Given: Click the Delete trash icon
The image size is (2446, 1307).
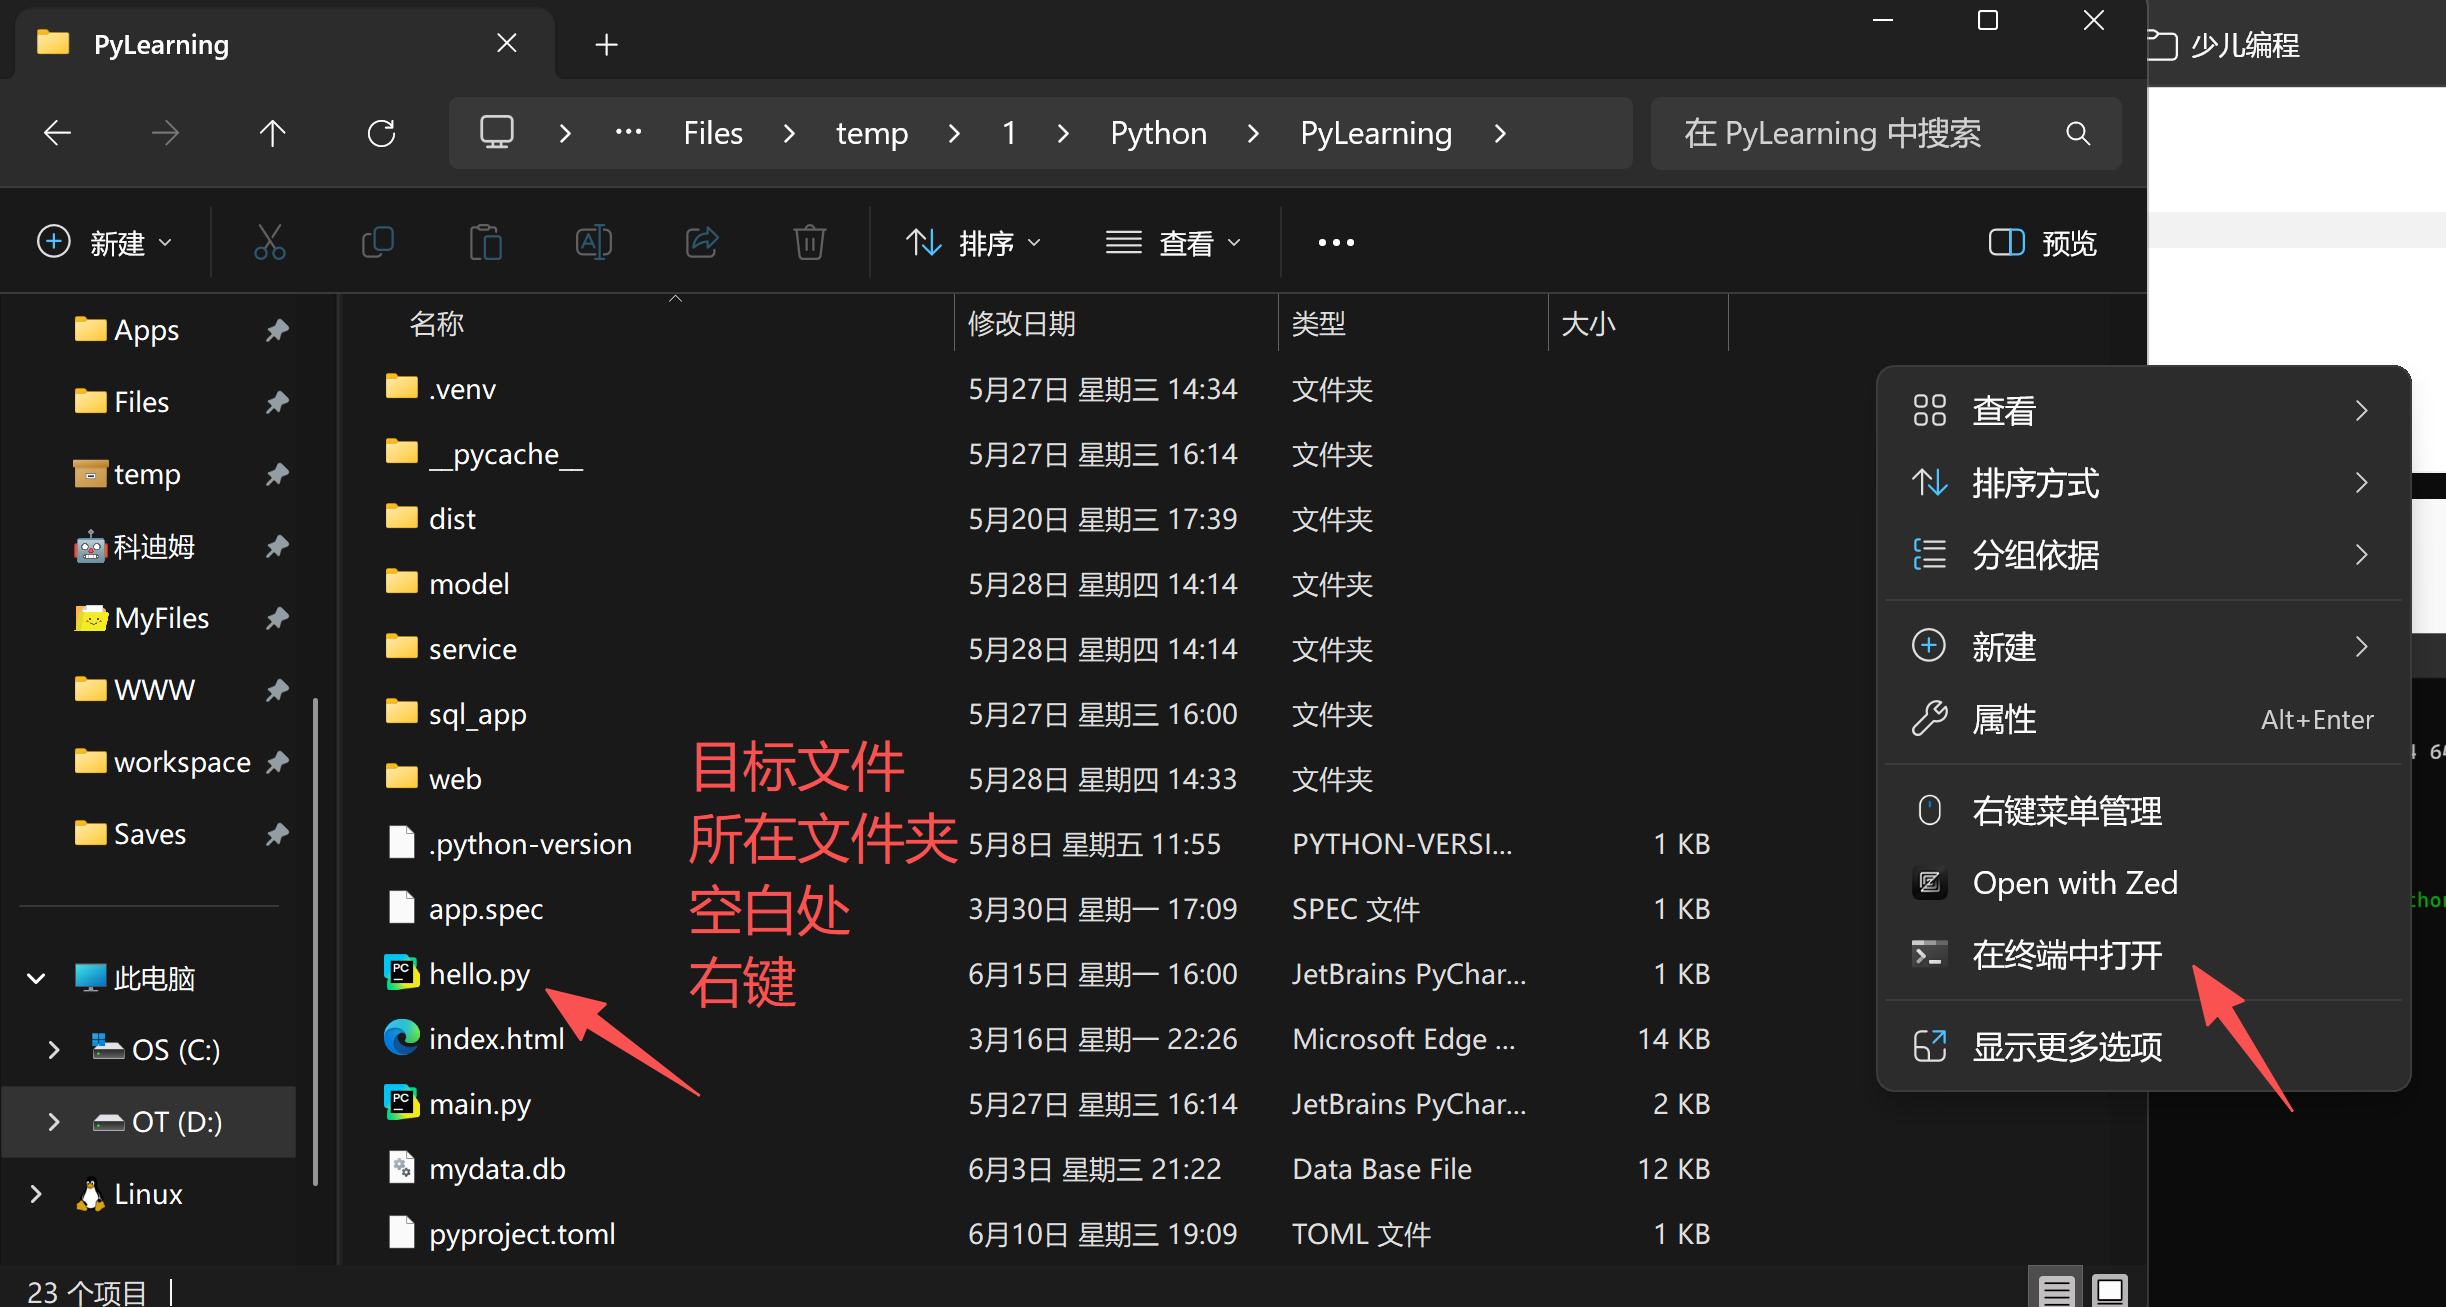Looking at the screenshot, I should [x=809, y=242].
